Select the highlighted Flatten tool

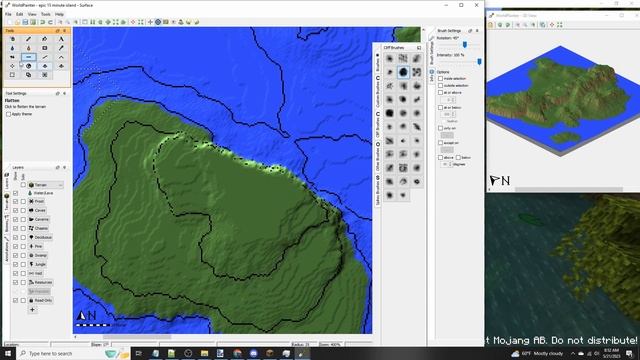tap(29, 57)
